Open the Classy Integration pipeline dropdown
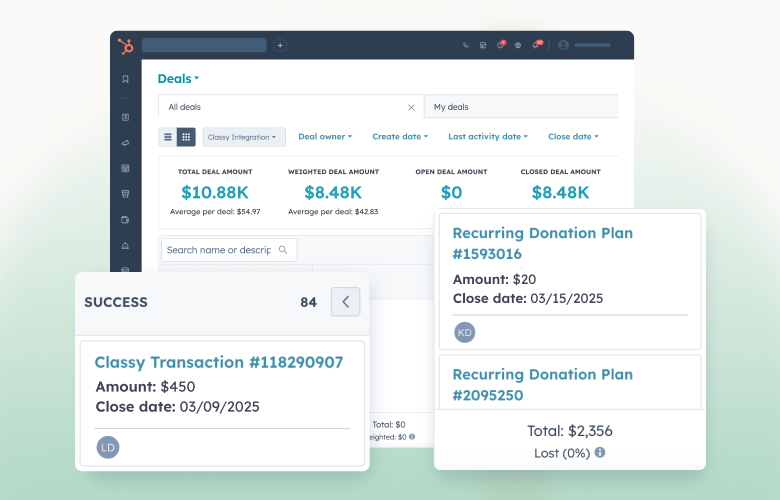780x500 pixels. tap(244, 137)
